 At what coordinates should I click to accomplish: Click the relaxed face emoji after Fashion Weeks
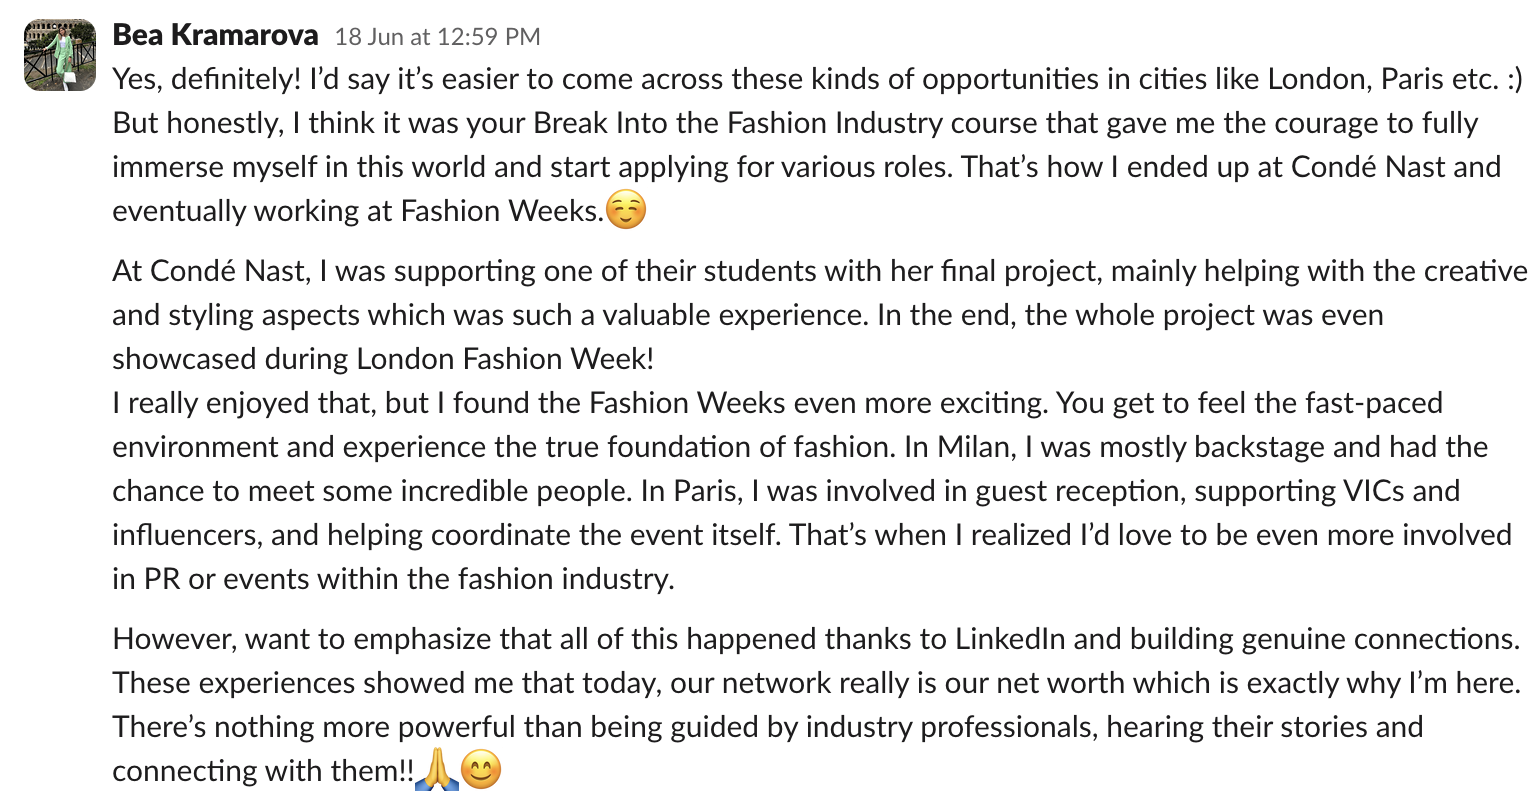coord(627,211)
